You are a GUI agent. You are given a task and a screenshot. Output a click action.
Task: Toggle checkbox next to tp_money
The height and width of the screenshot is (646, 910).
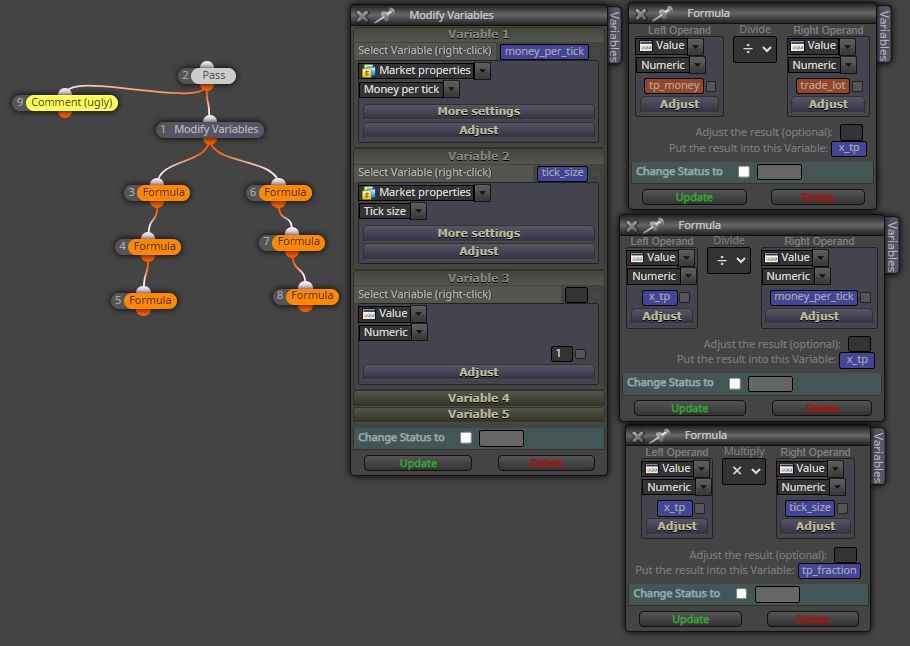[x=711, y=86]
